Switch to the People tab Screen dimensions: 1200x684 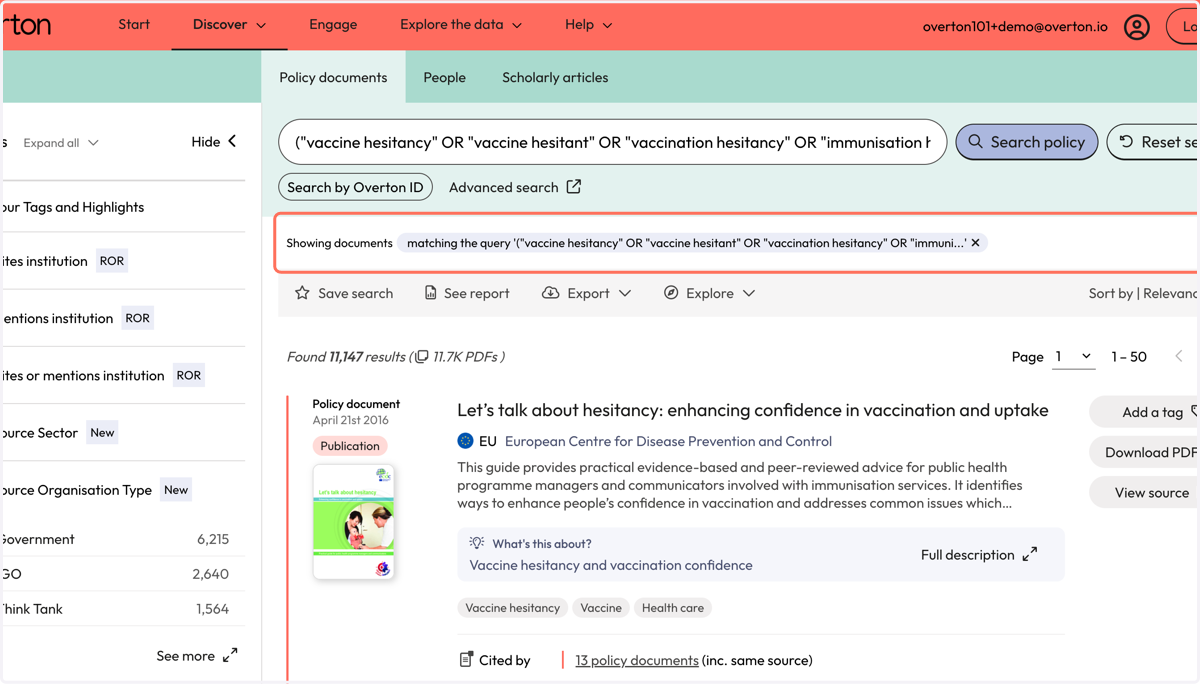tap(444, 77)
